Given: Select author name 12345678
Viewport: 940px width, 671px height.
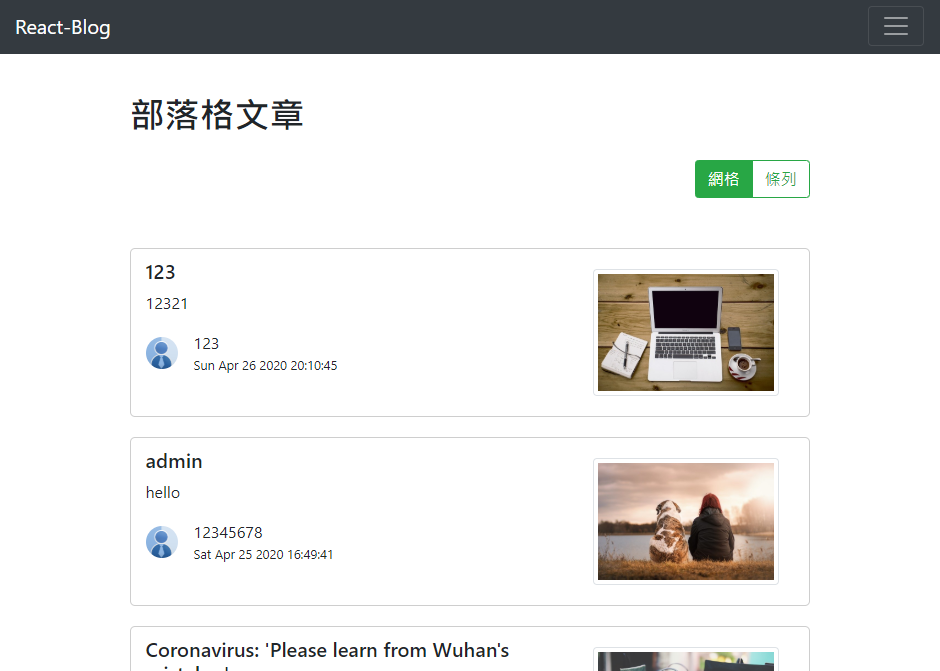Looking at the screenshot, I should click(x=228, y=532).
